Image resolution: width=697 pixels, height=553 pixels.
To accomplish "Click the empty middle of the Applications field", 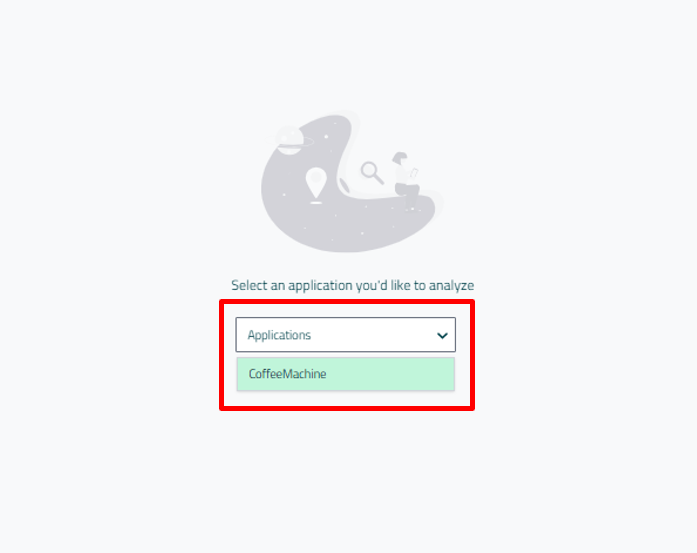I will pyautogui.click(x=373, y=335).
